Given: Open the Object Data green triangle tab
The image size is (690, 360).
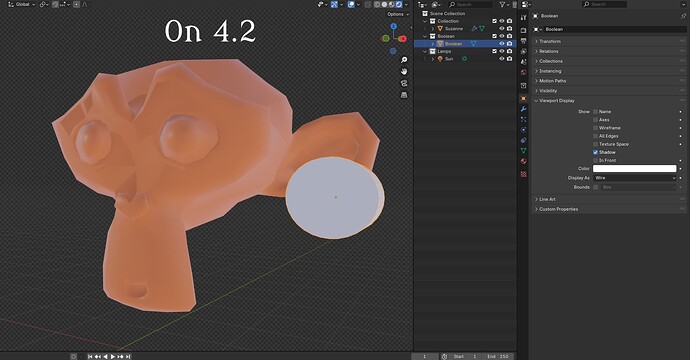Looking at the screenshot, I should tap(523, 151).
